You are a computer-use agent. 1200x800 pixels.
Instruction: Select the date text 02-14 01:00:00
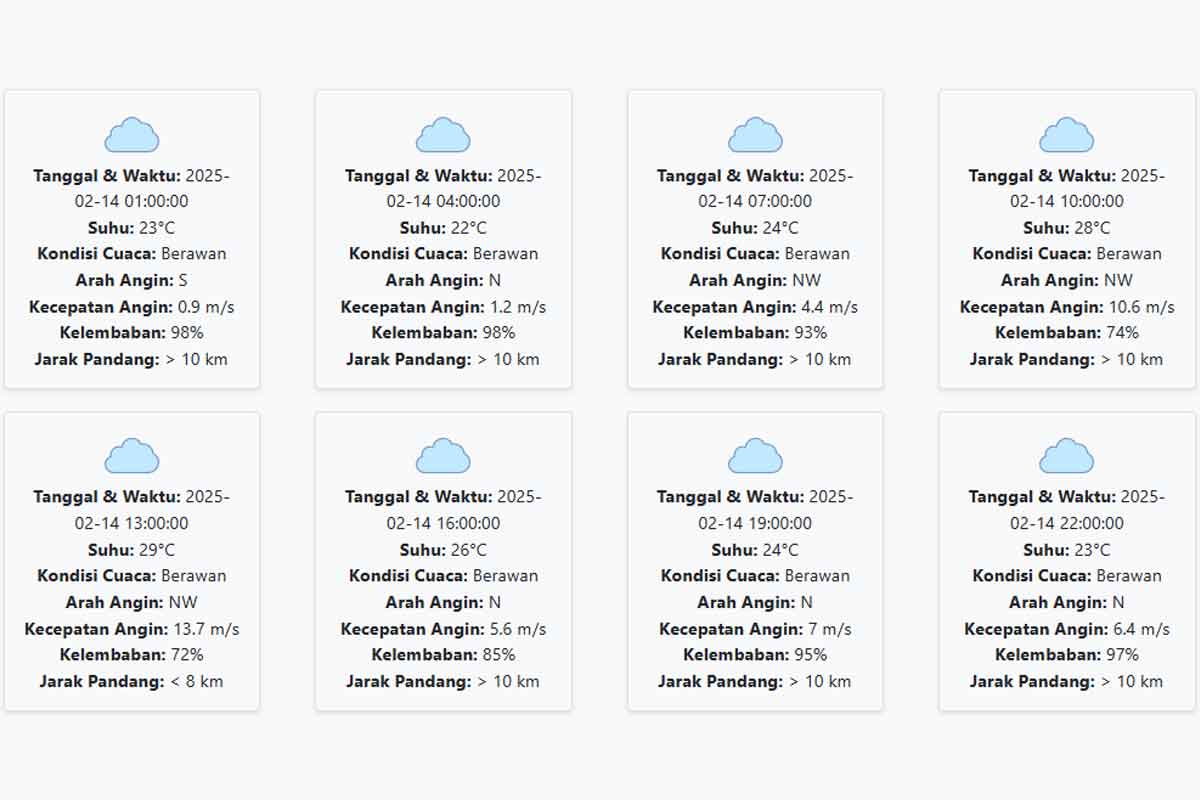(132, 201)
